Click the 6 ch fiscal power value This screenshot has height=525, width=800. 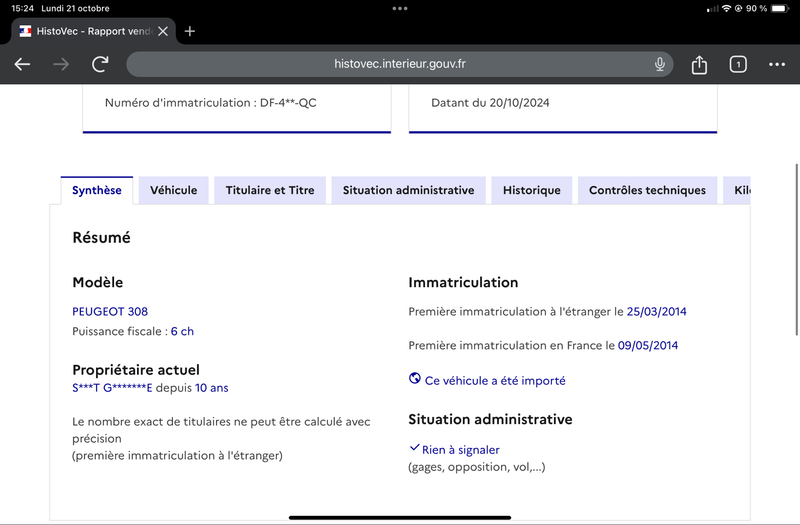tap(182, 332)
